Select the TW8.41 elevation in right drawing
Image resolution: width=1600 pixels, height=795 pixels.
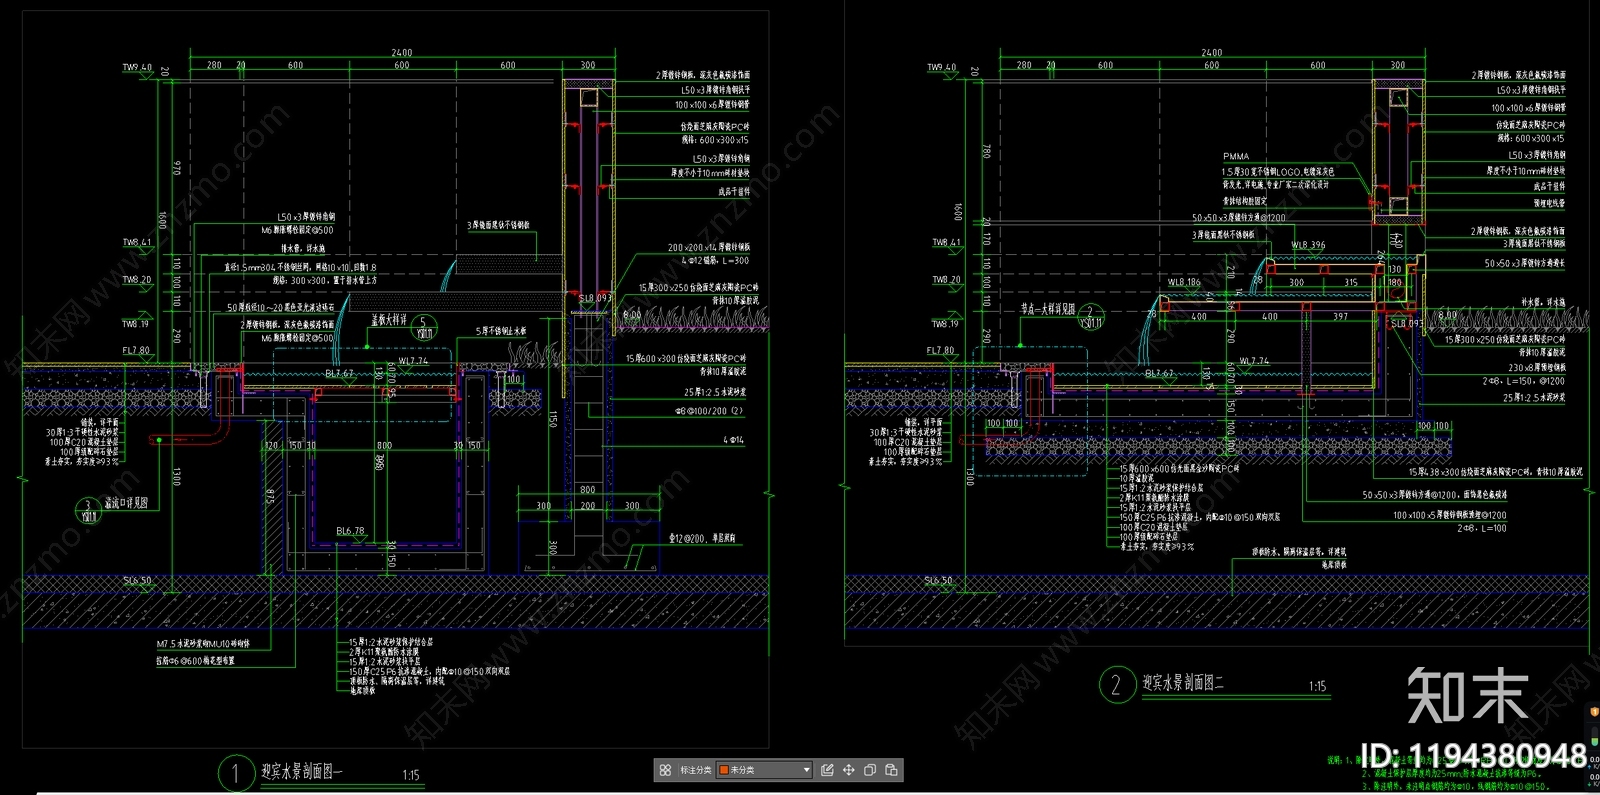(x=947, y=242)
